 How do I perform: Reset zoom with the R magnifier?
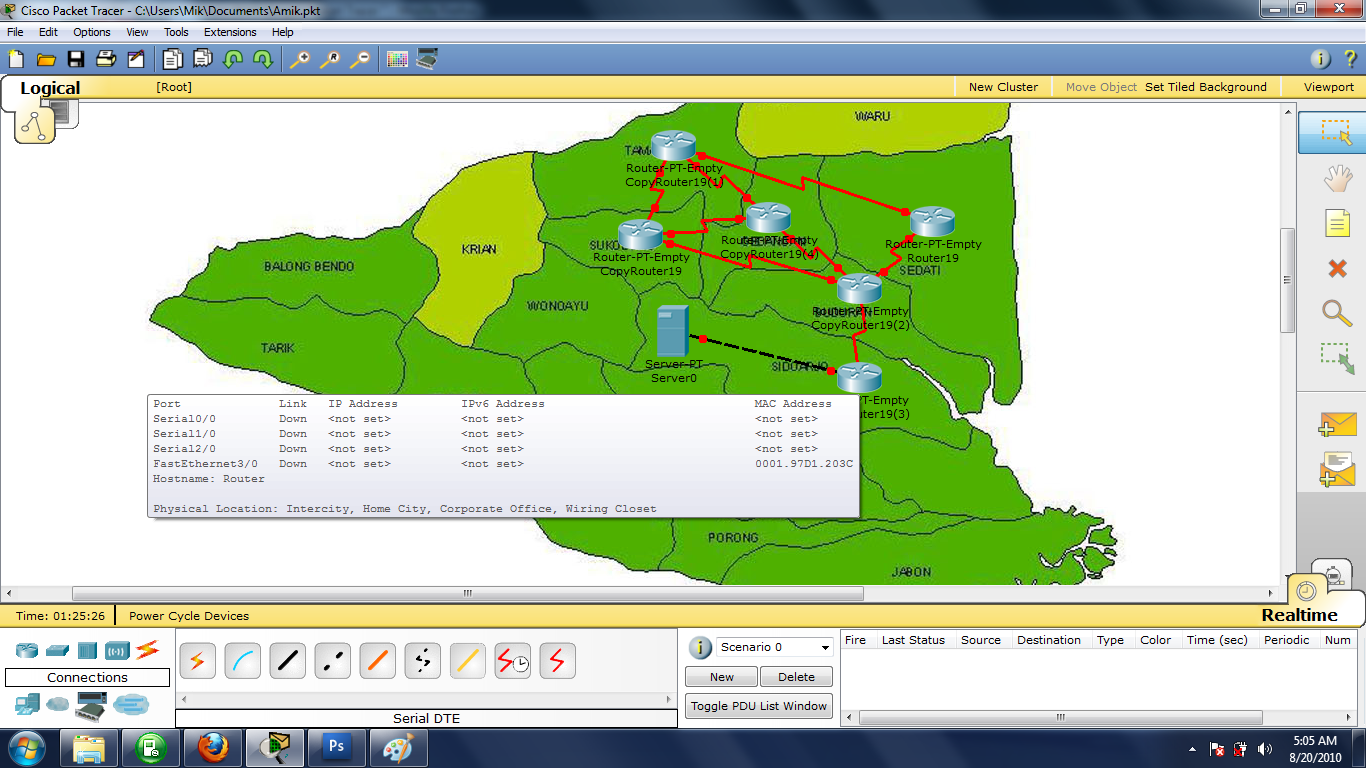(329, 59)
